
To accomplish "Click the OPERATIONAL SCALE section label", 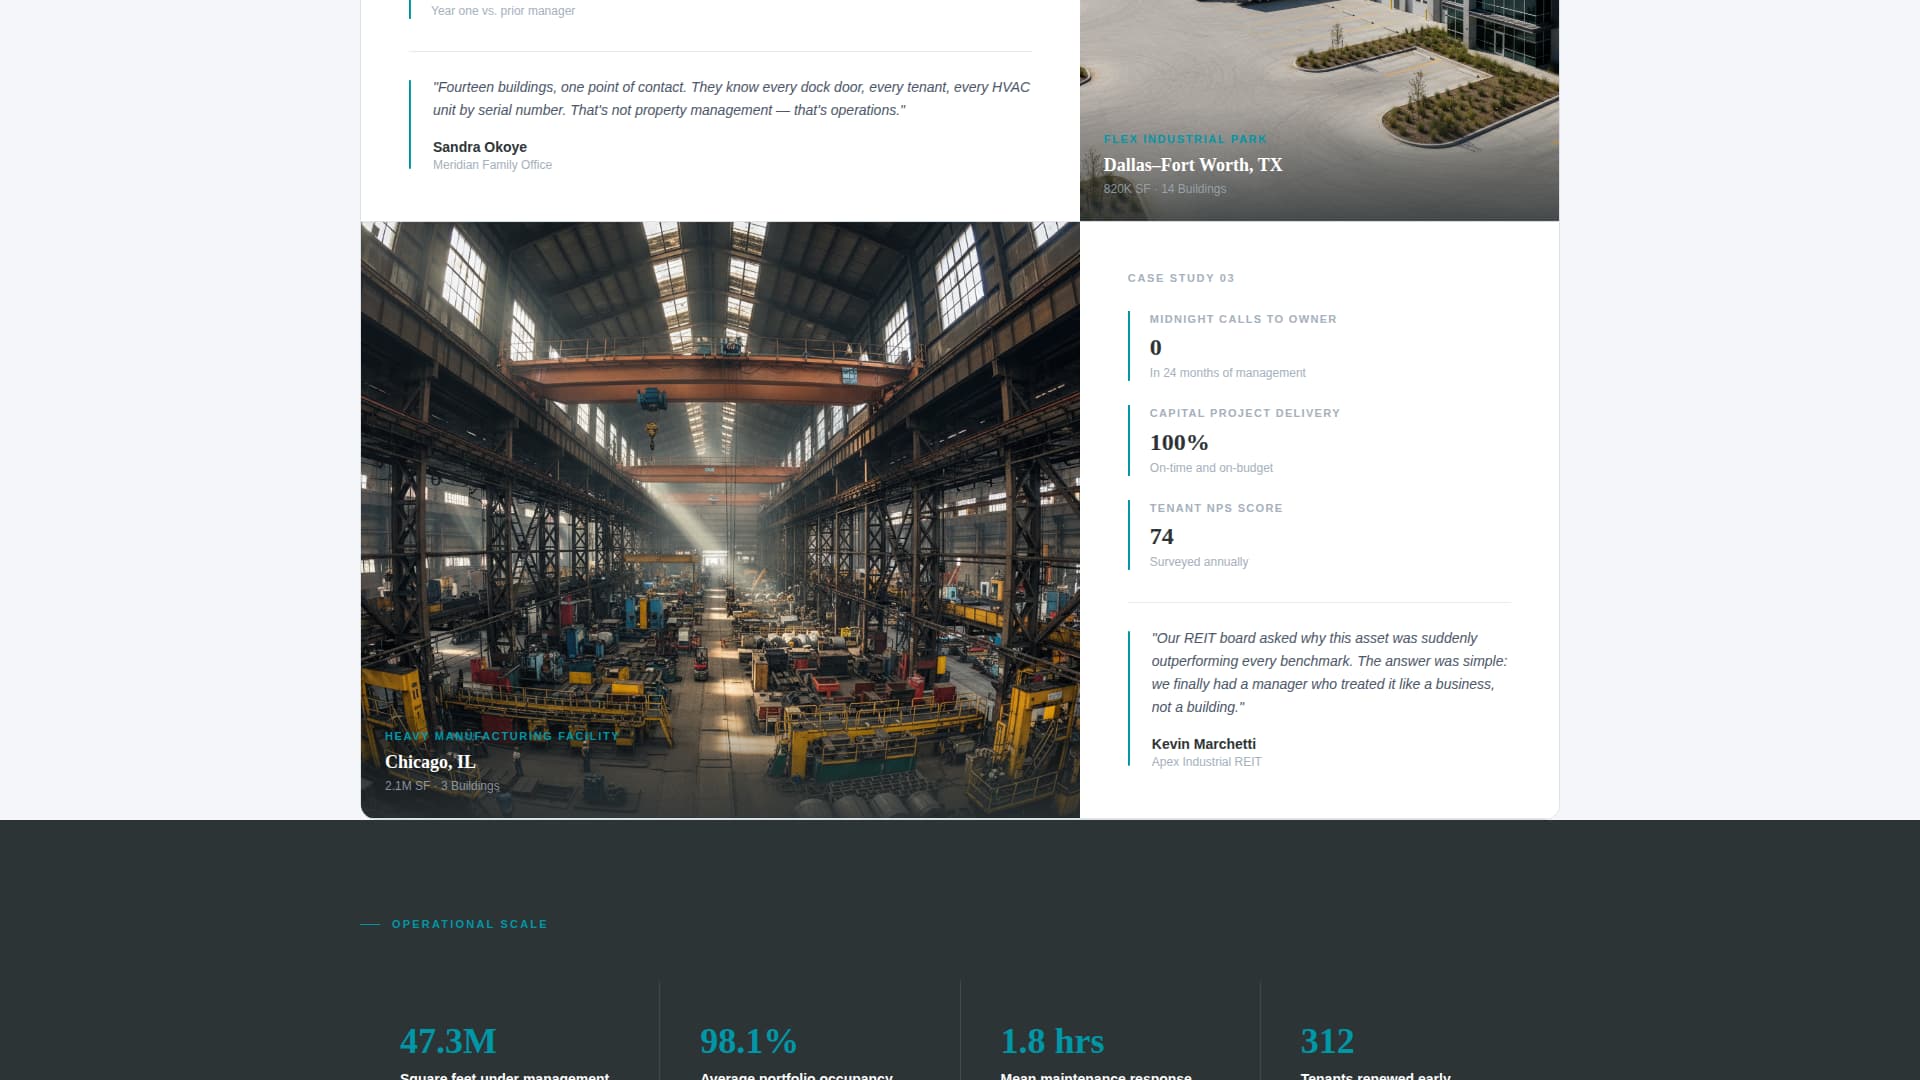I will pos(468,924).
